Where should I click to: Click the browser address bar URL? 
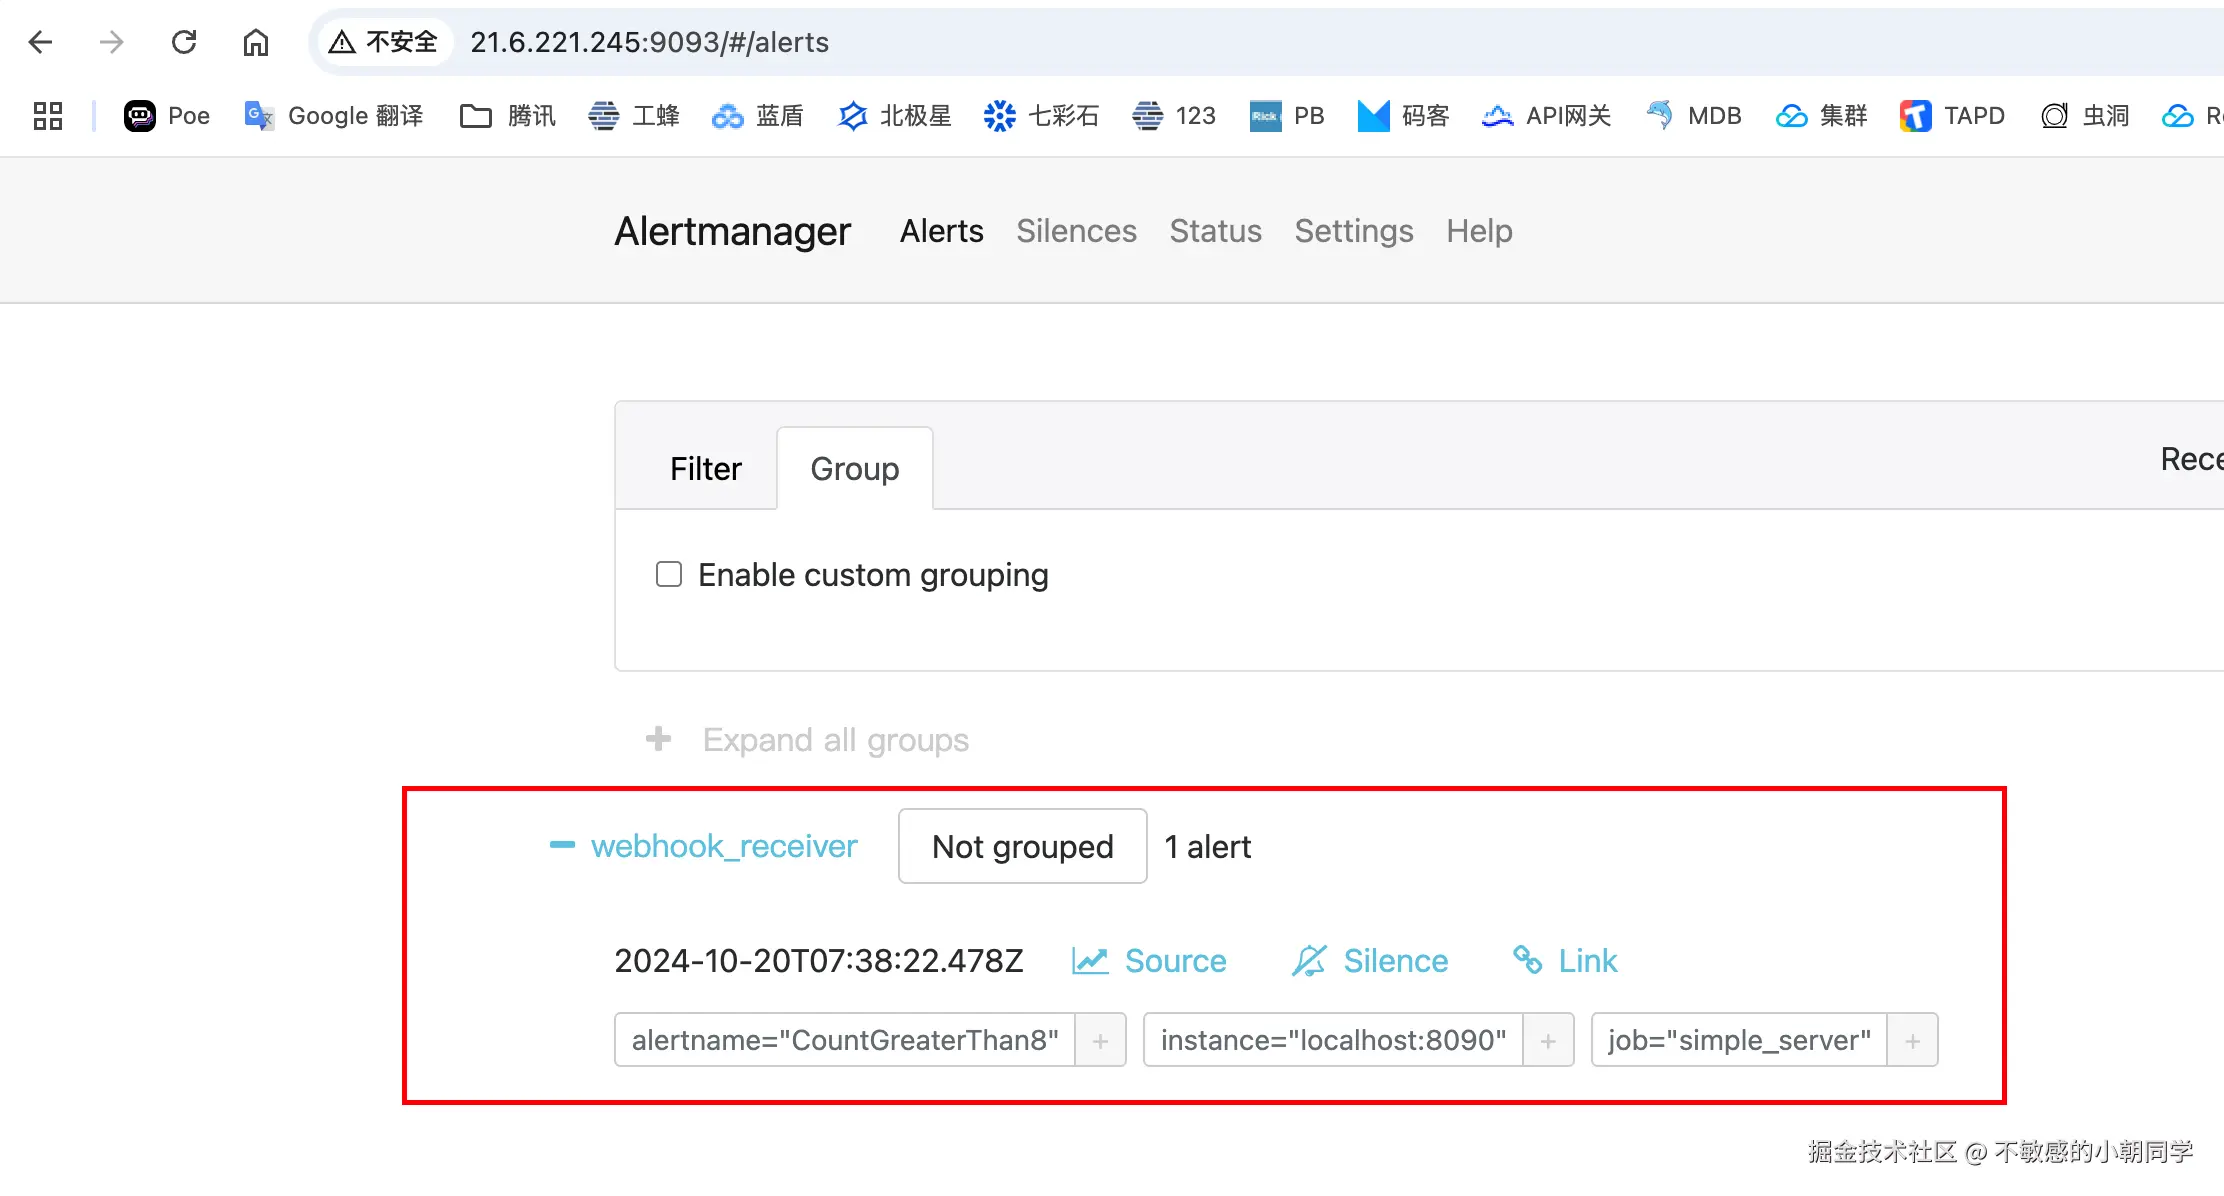650,42
